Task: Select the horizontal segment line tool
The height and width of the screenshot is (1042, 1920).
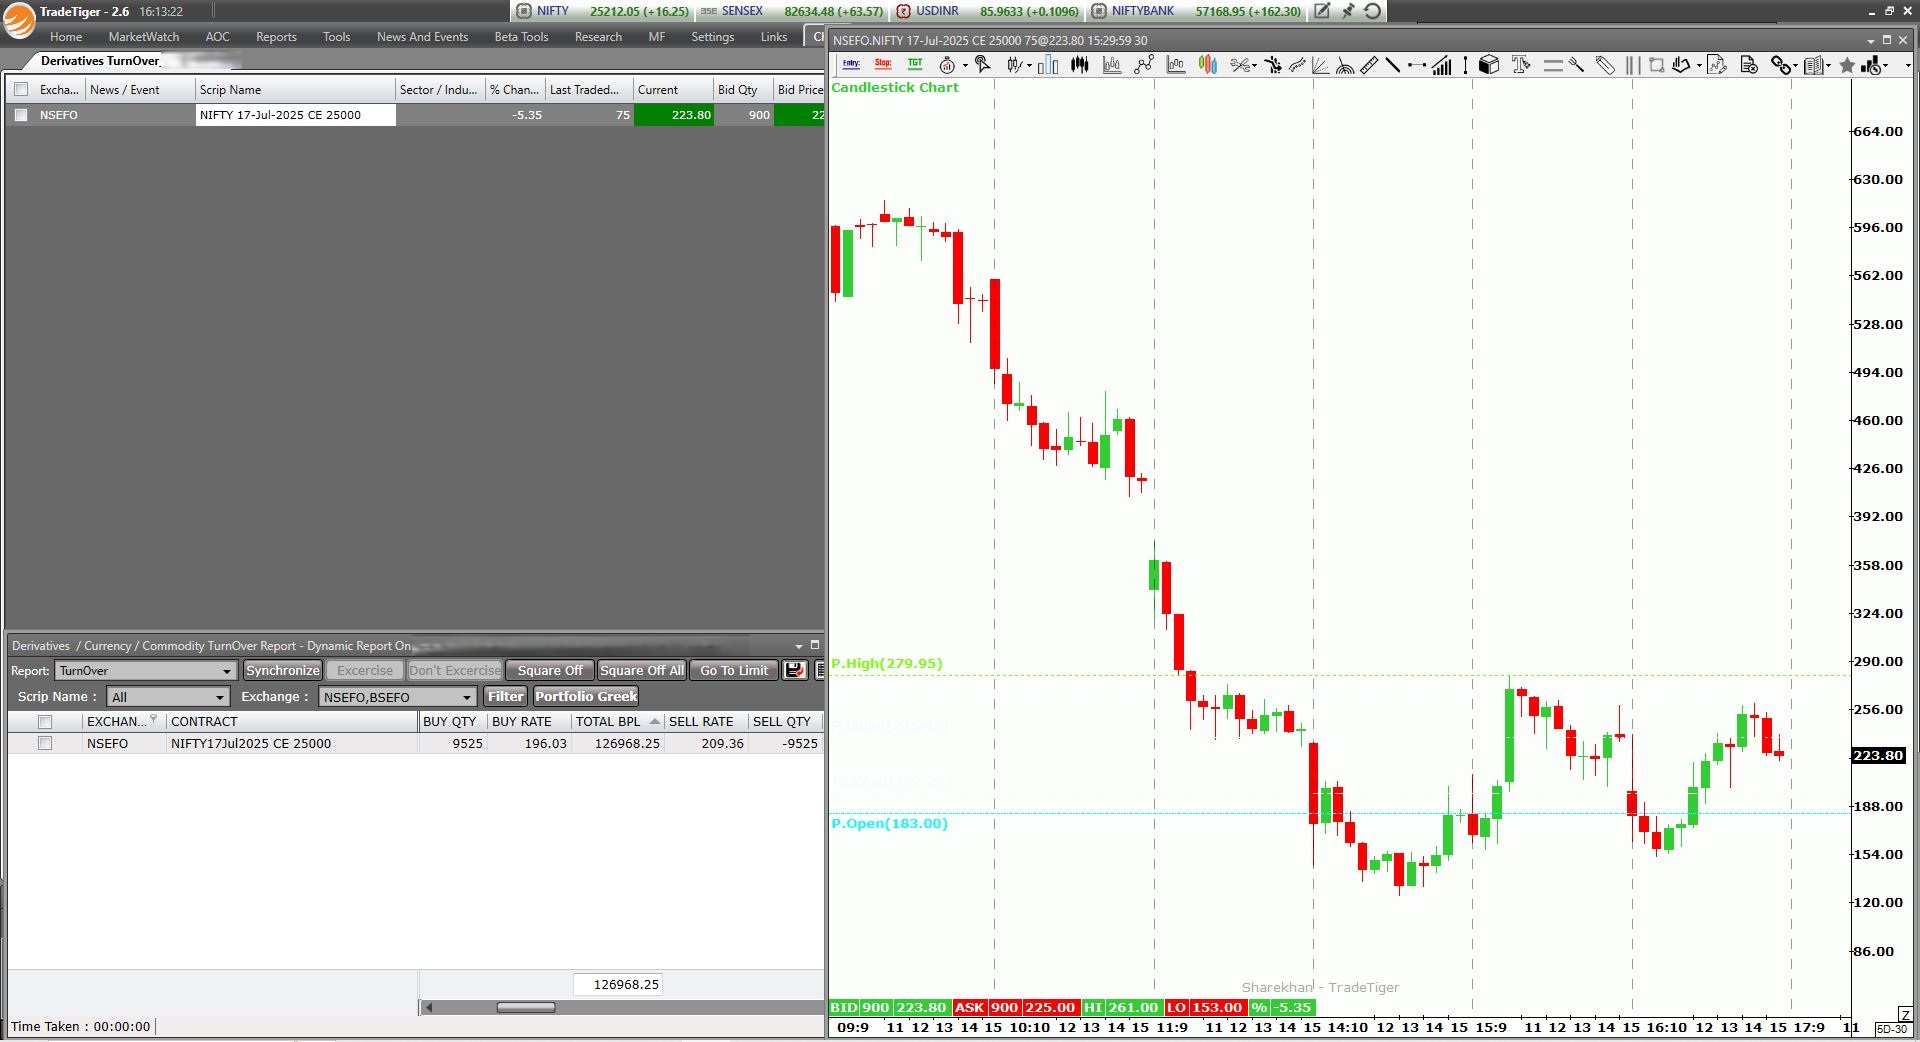Action: click(x=1417, y=65)
